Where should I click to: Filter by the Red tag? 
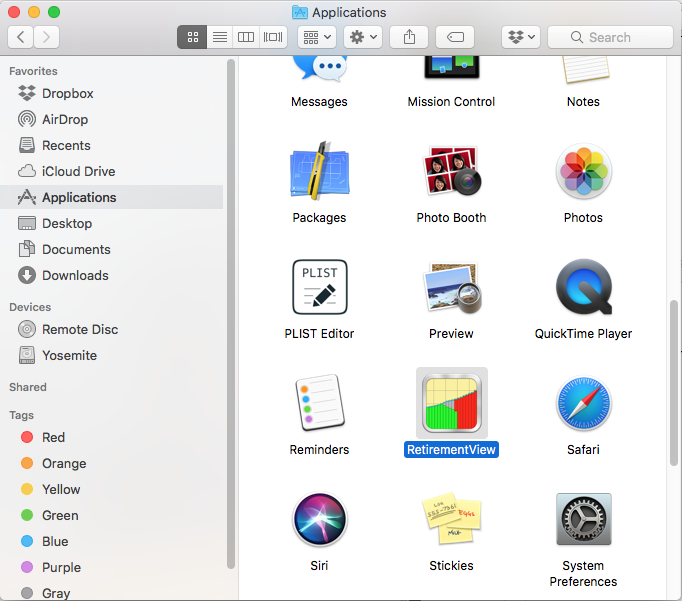112,437
